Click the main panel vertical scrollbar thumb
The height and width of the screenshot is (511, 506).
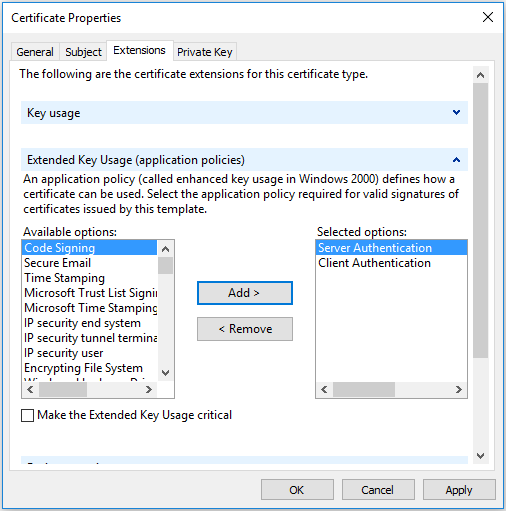(480, 221)
